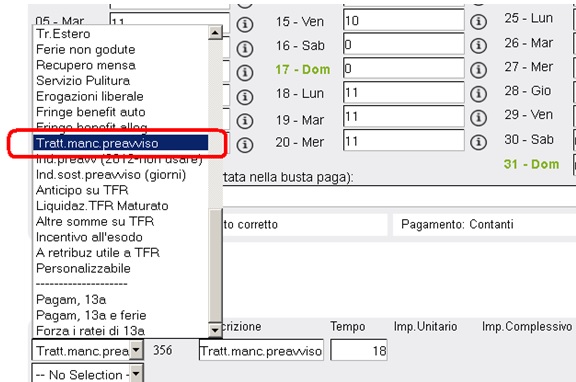The width and height of the screenshot is (576, 382).
Task: Select Servizio Pulitura entry
Action: pos(121,81)
